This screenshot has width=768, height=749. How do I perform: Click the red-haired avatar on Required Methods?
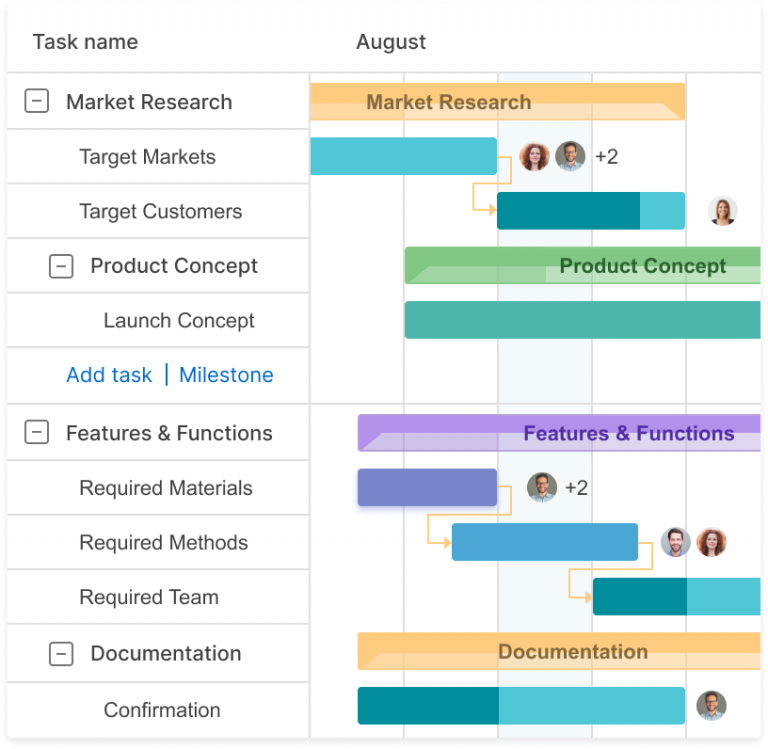[x=711, y=542]
